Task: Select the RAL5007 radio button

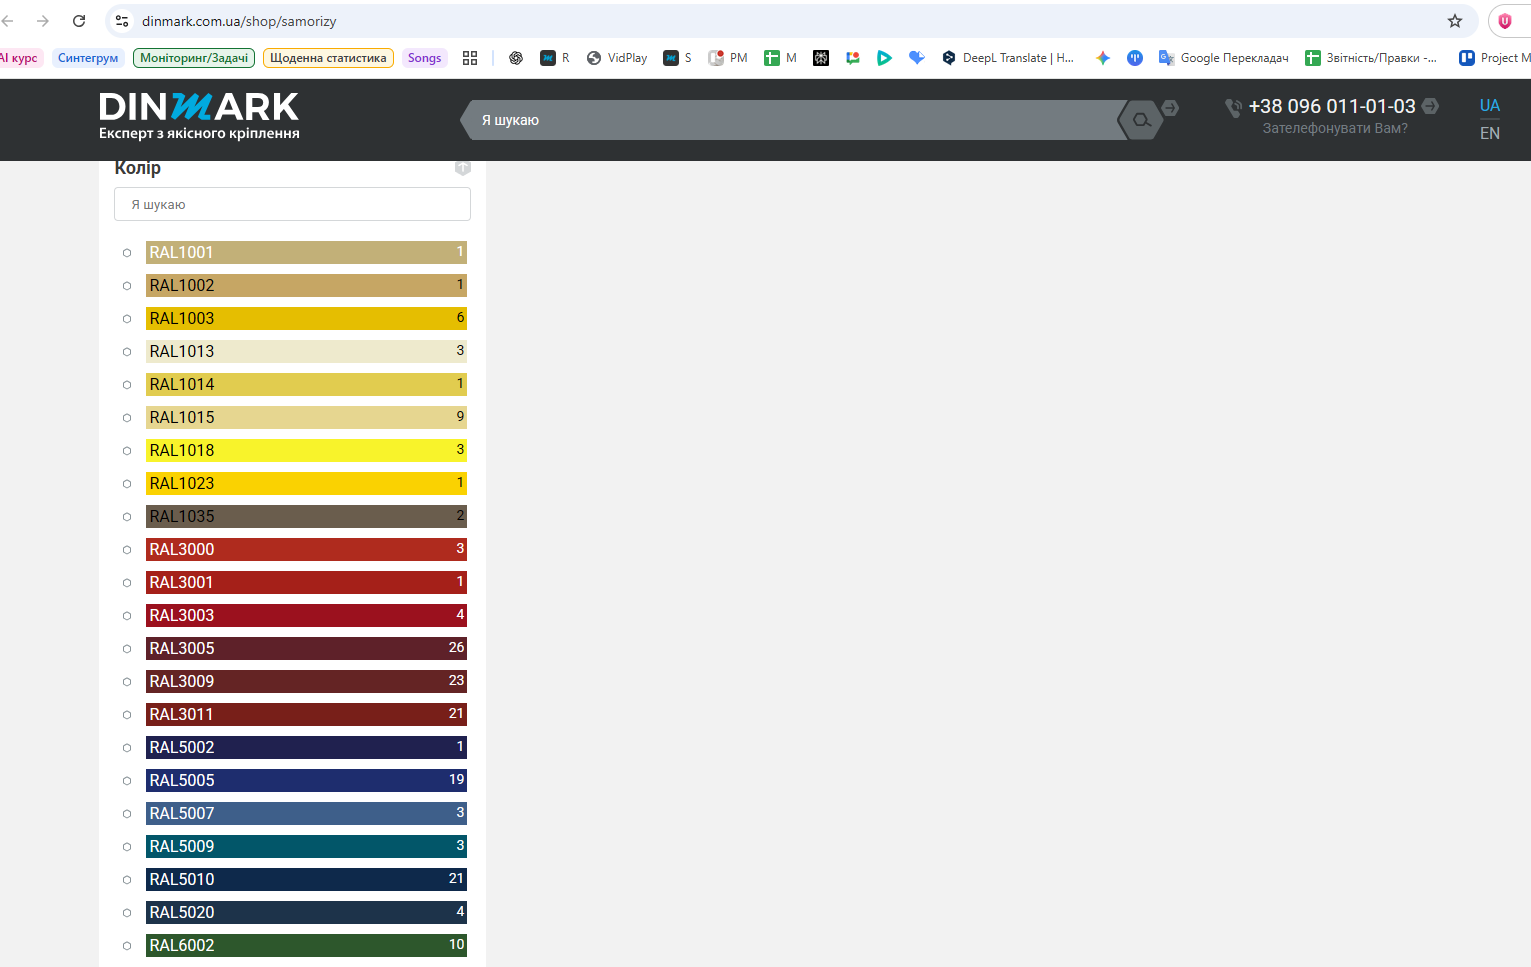Action: [x=127, y=814]
